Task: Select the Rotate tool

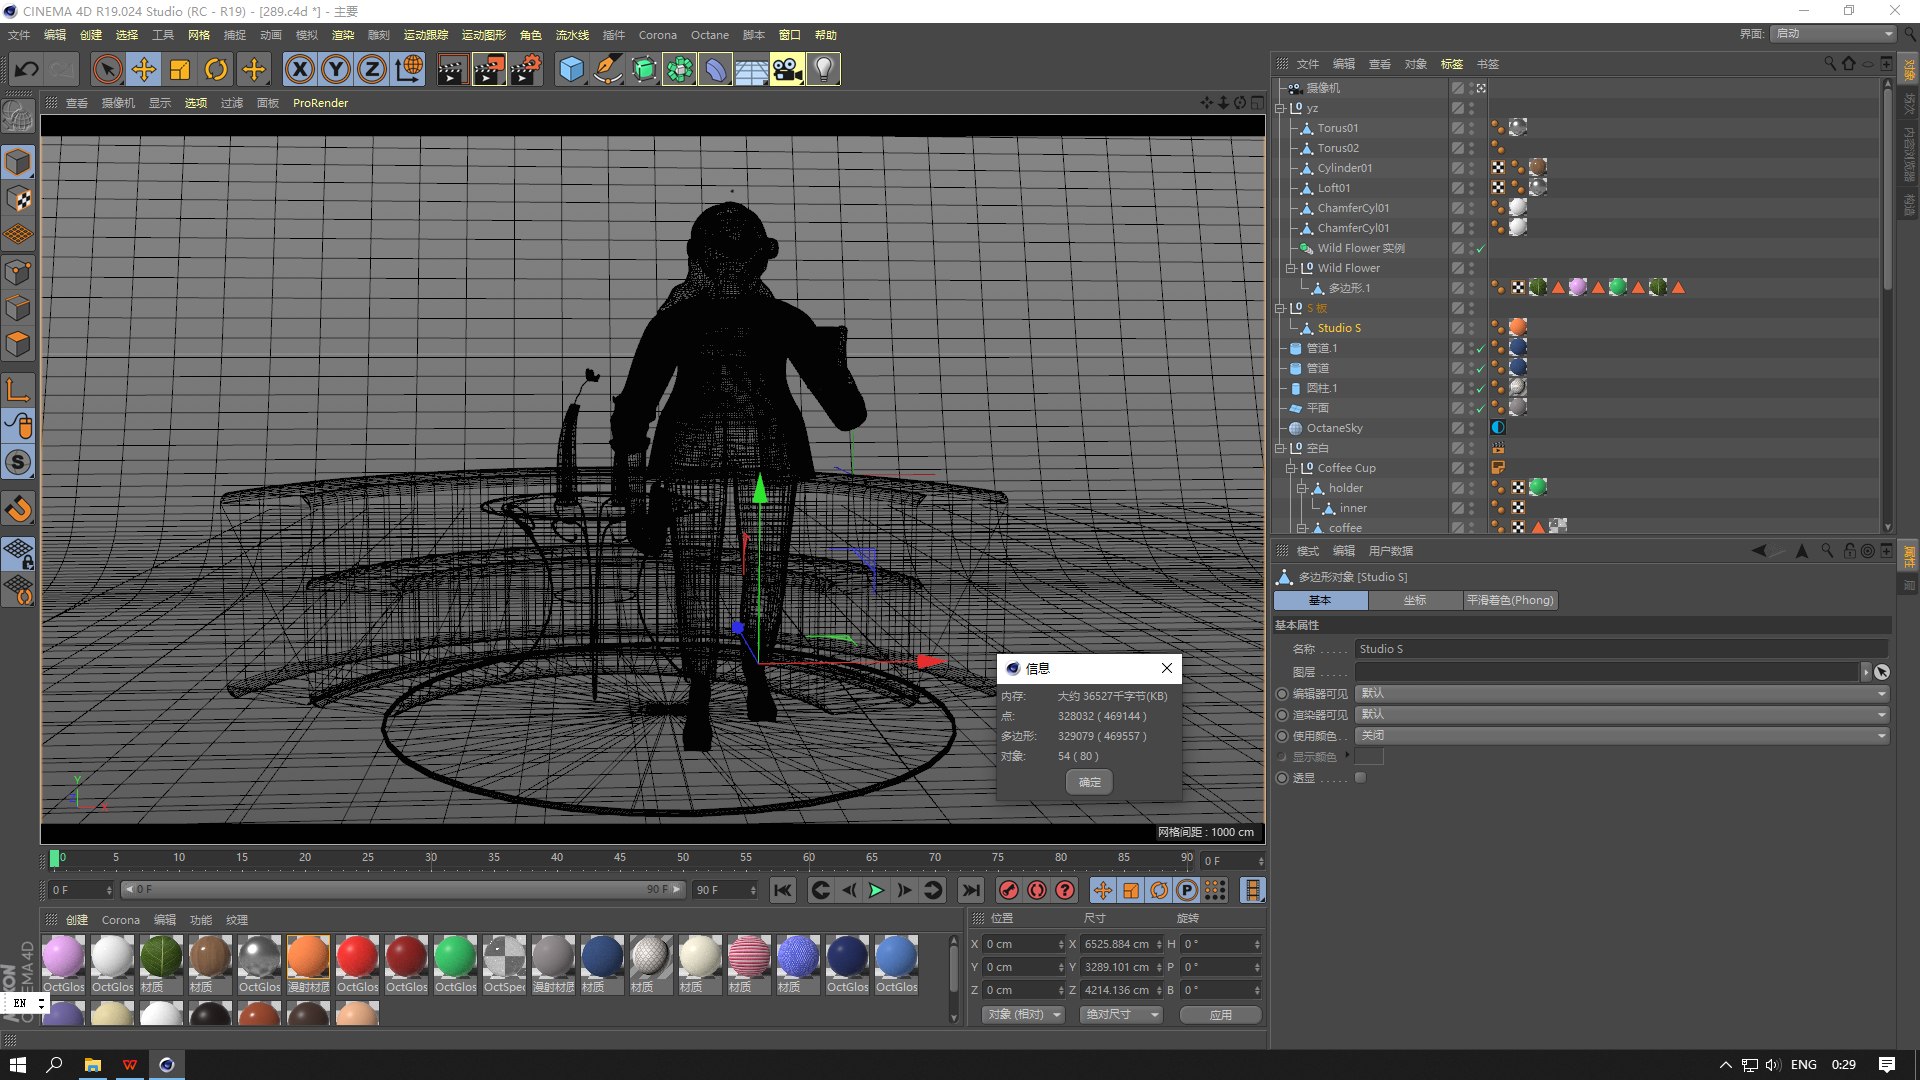Action: pyautogui.click(x=216, y=69)
